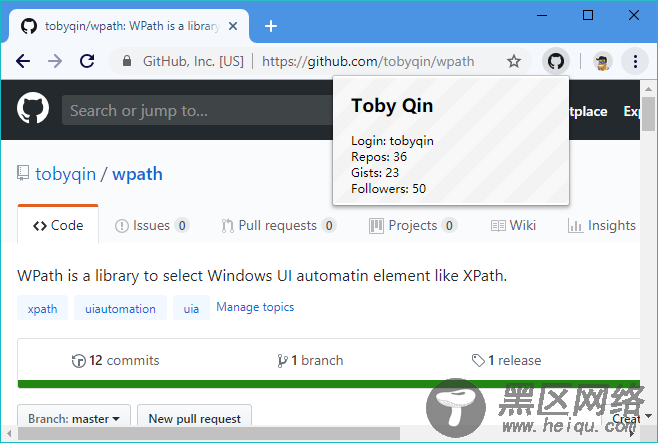Reload the page with refresh icon
Viewport: 658px width, 443px height.
[x=87, y=61]
